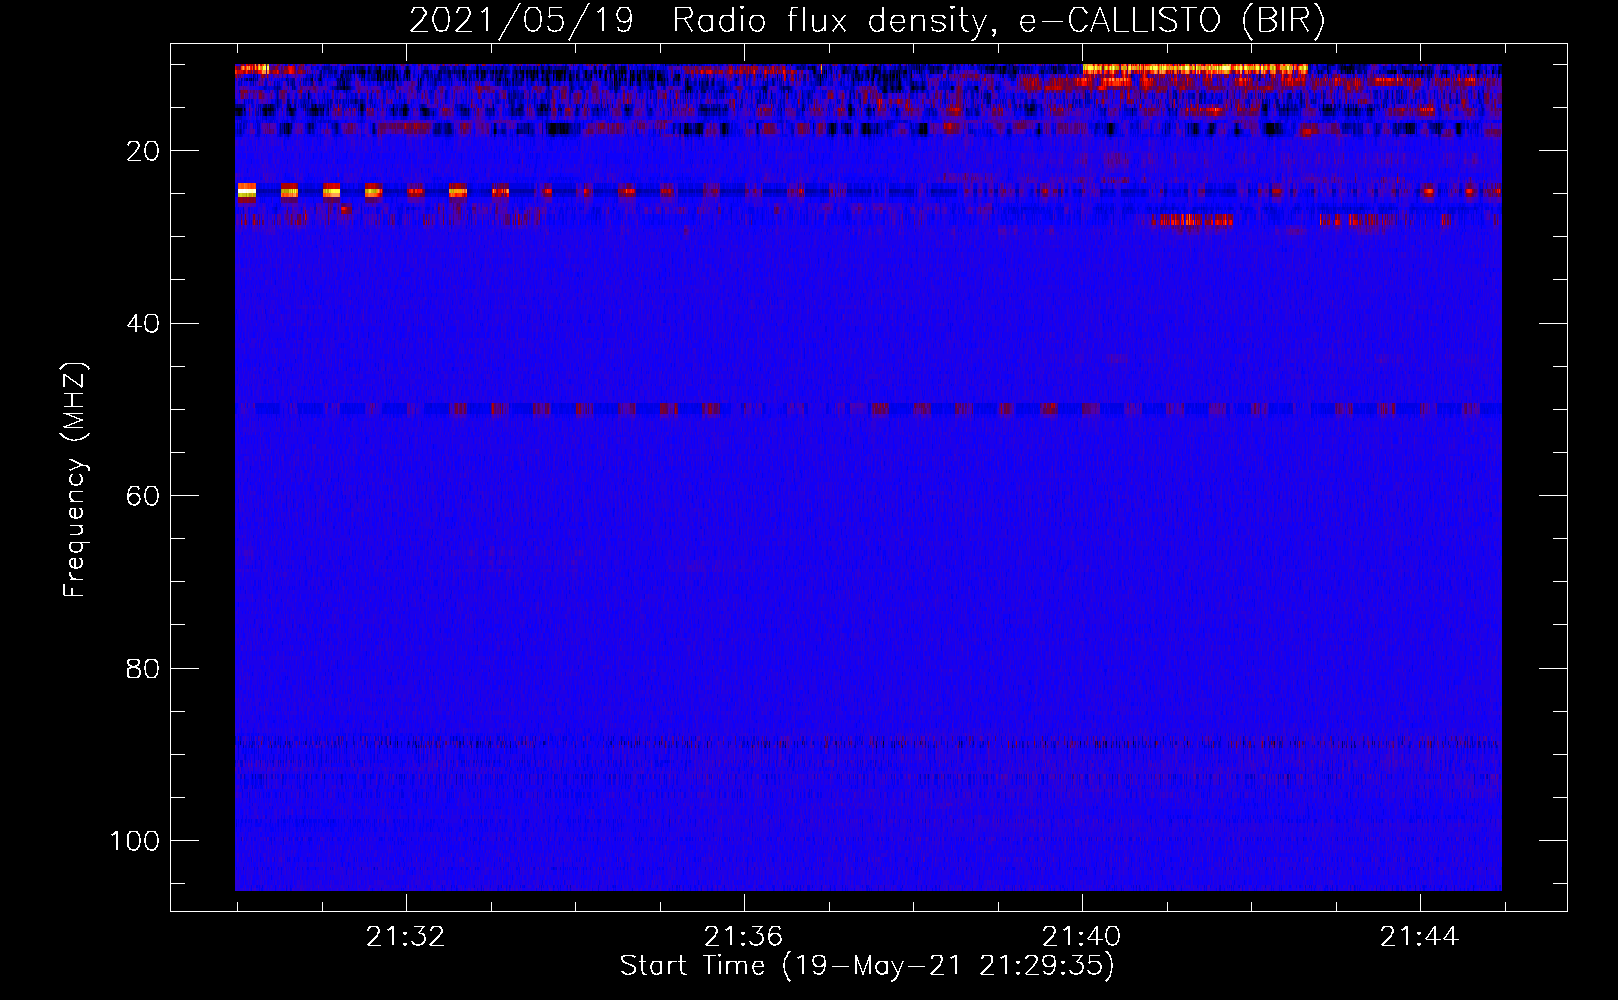Click the 80 MHz frequency tick label
The image size is (1618, 1000).
(x=143, y=668)
